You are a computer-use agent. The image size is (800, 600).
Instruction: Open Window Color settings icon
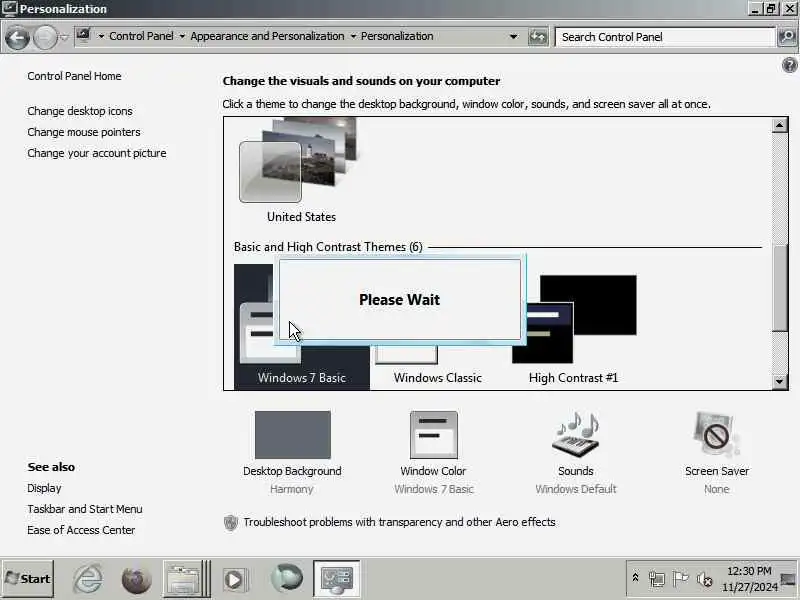[434, 435]
